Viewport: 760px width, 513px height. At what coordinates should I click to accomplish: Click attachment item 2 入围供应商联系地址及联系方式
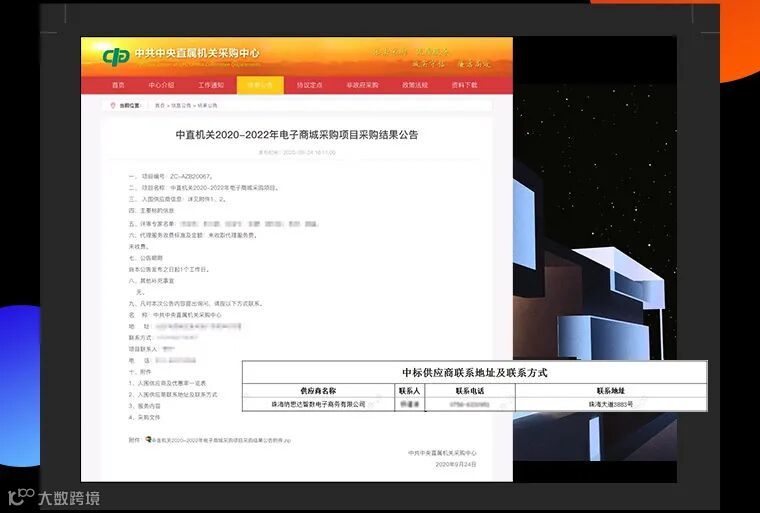click(x=173, y=395)
